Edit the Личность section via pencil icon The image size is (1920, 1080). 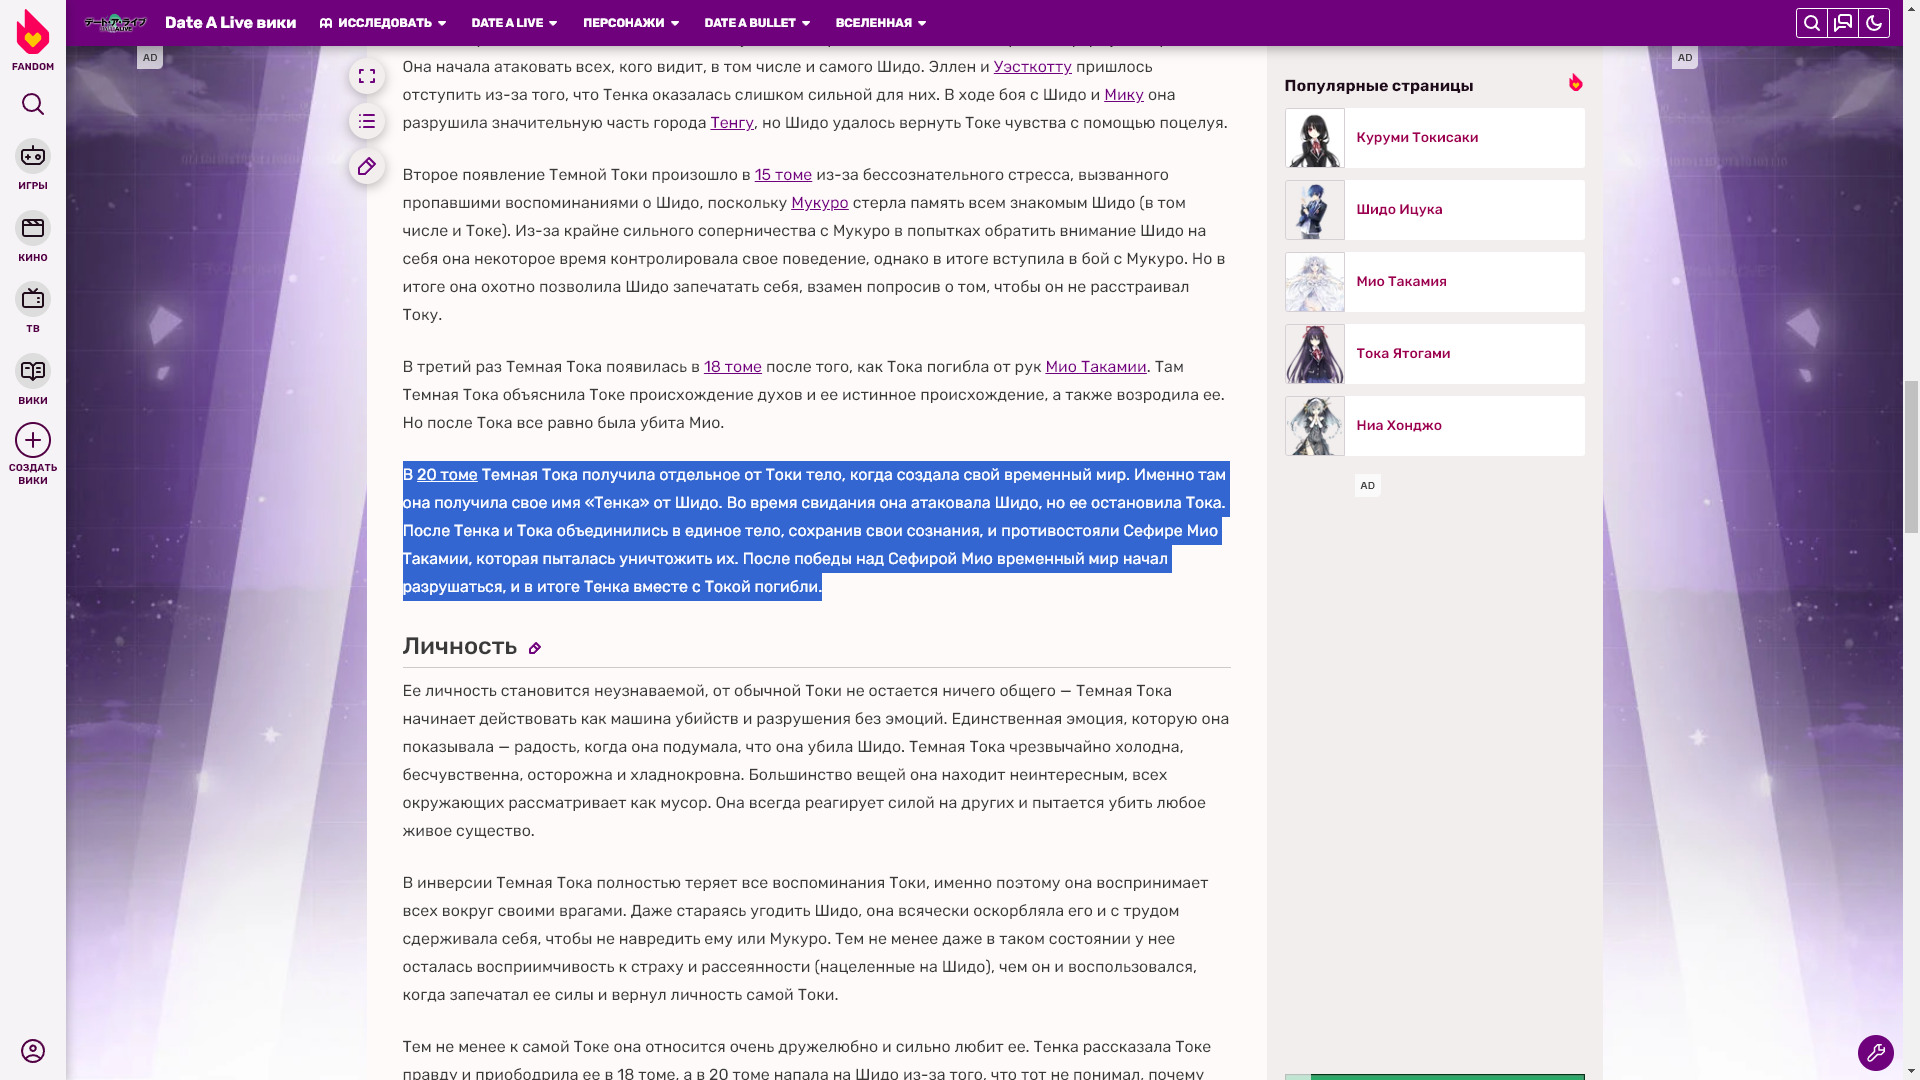535,649
